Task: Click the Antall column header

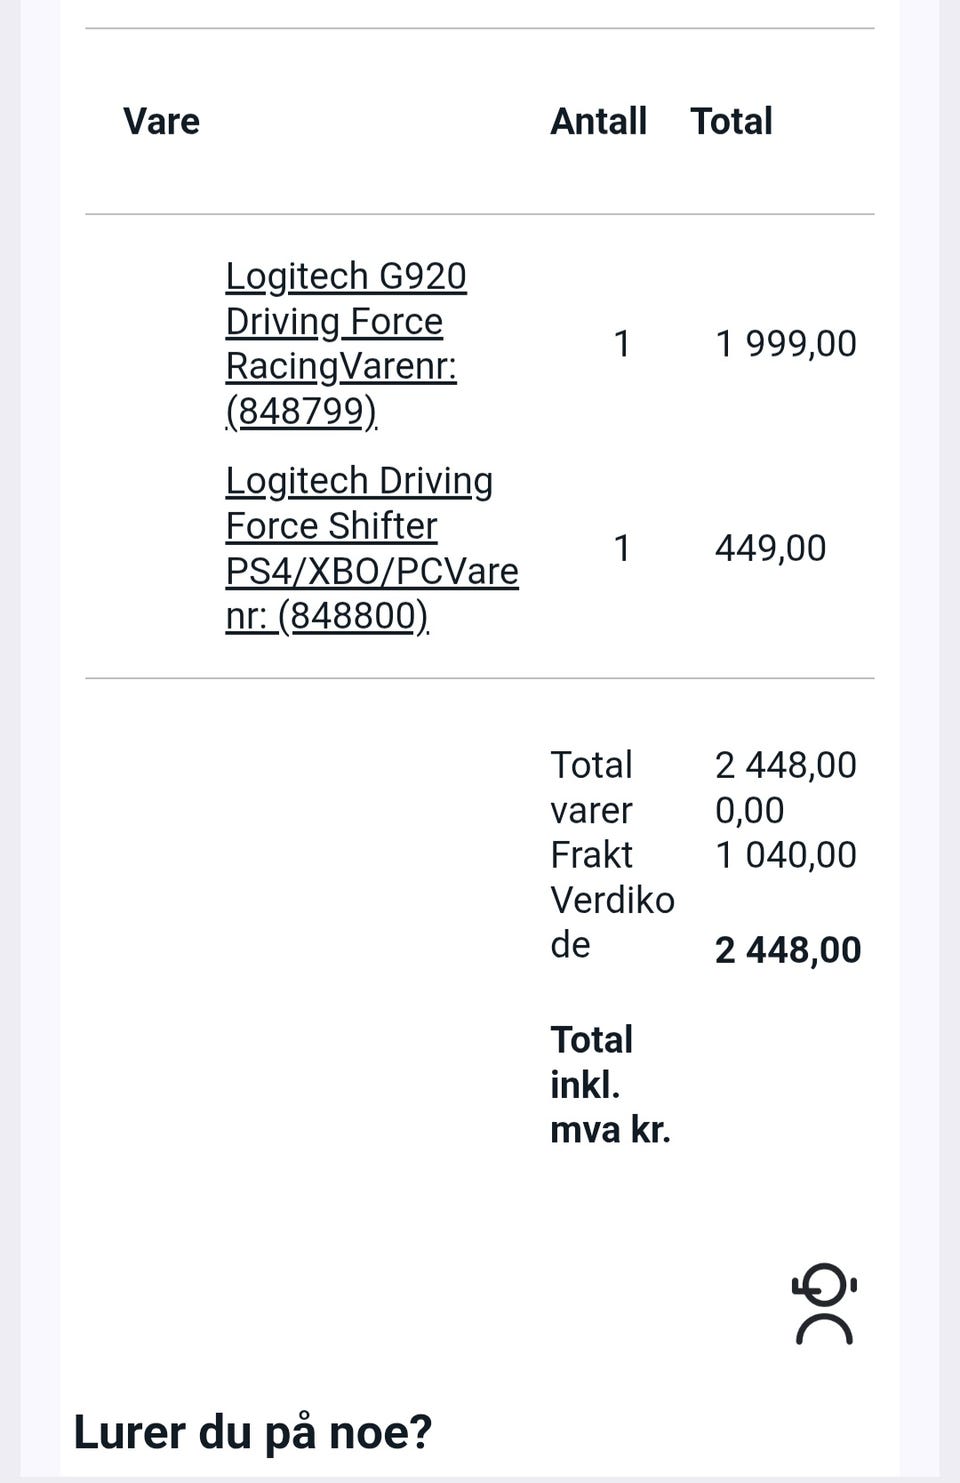Action: point(598,121)
